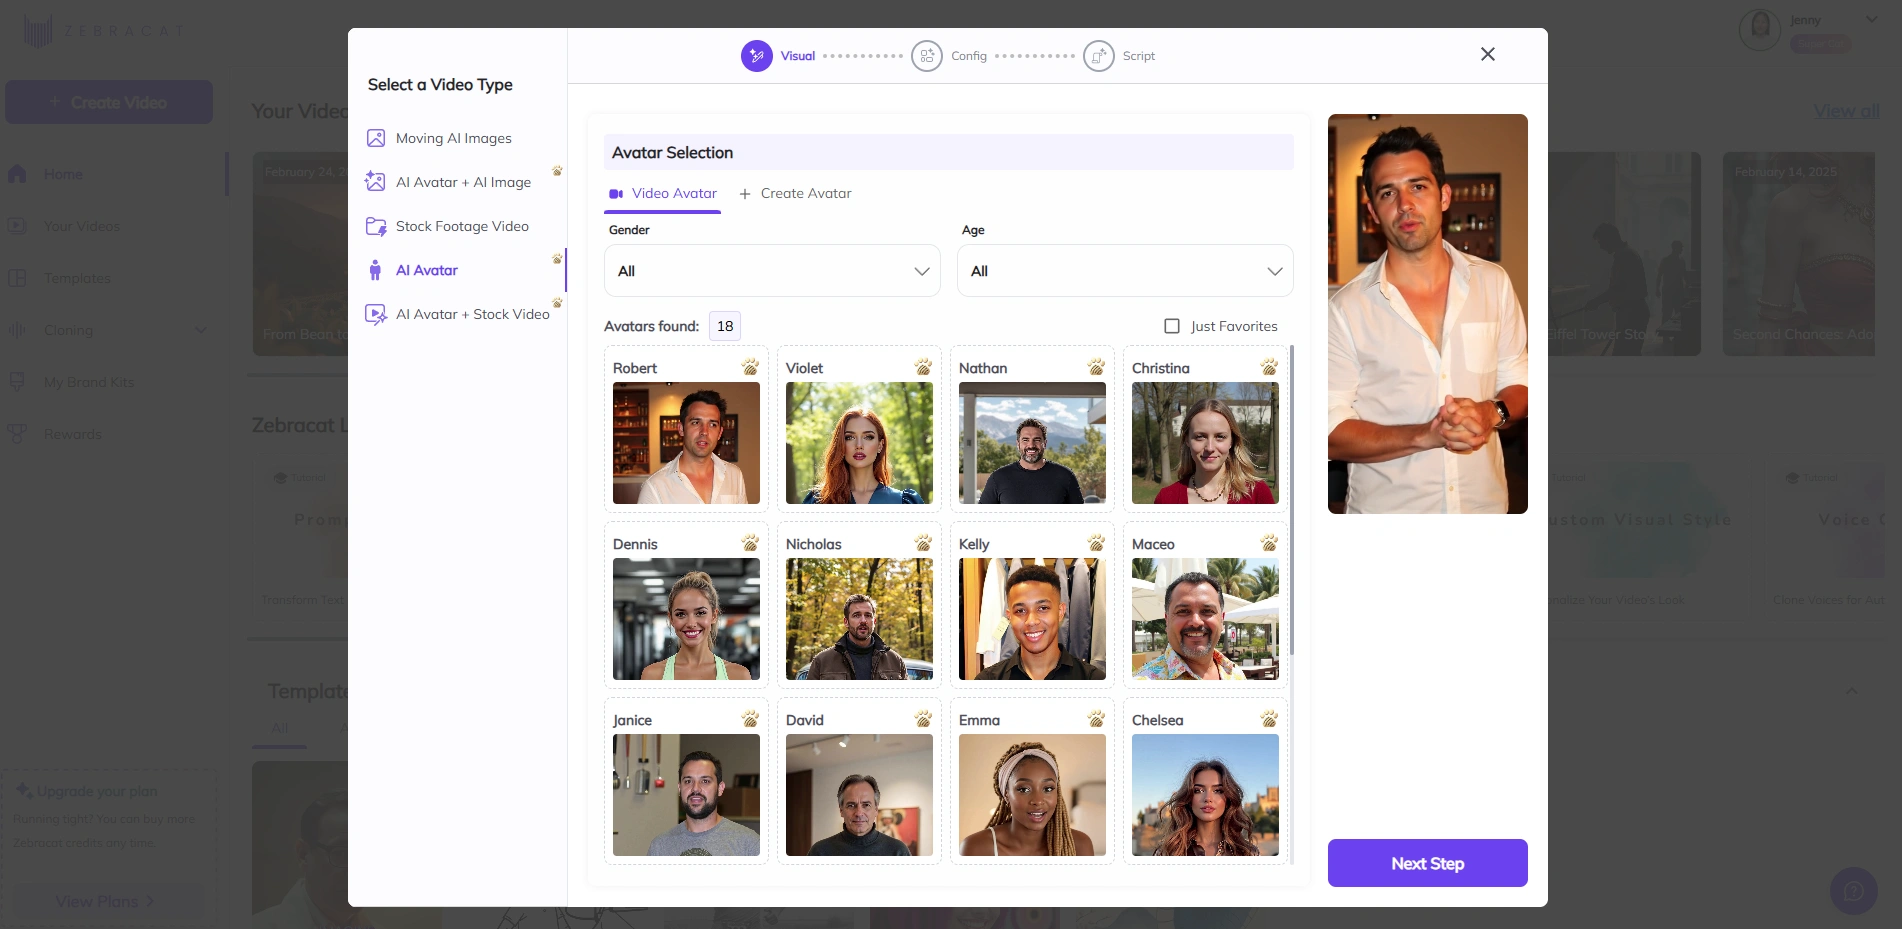The width and height of the screenshot is (1902, 929).
Task: Click the favorite icon on David's card
Action: [x=923, y=719]
